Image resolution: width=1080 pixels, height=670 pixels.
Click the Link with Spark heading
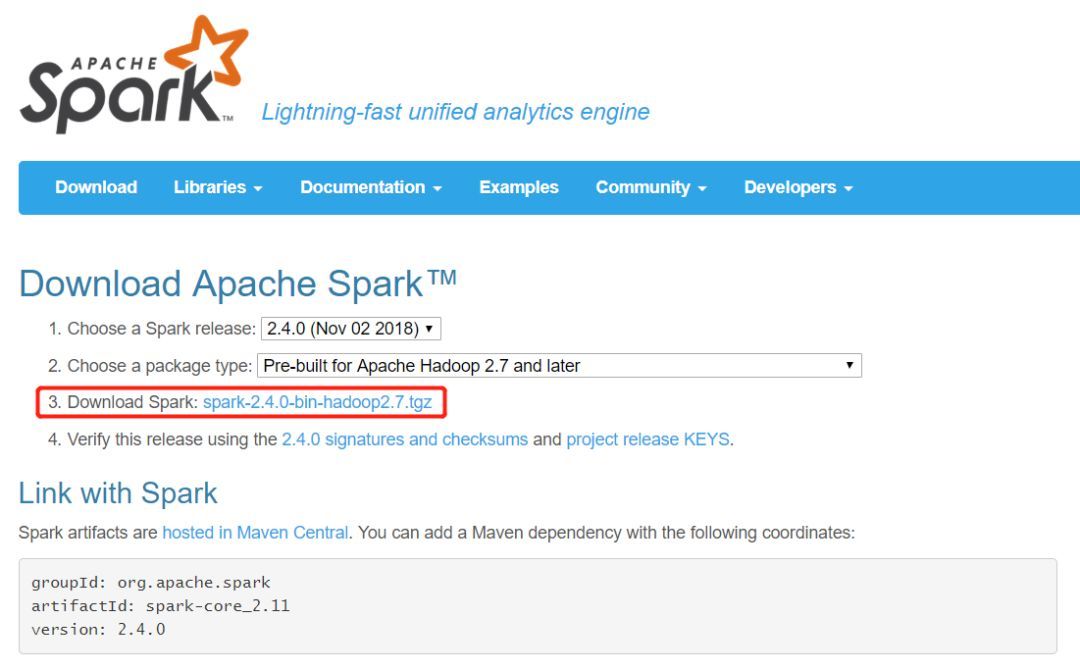pos(118,493)
